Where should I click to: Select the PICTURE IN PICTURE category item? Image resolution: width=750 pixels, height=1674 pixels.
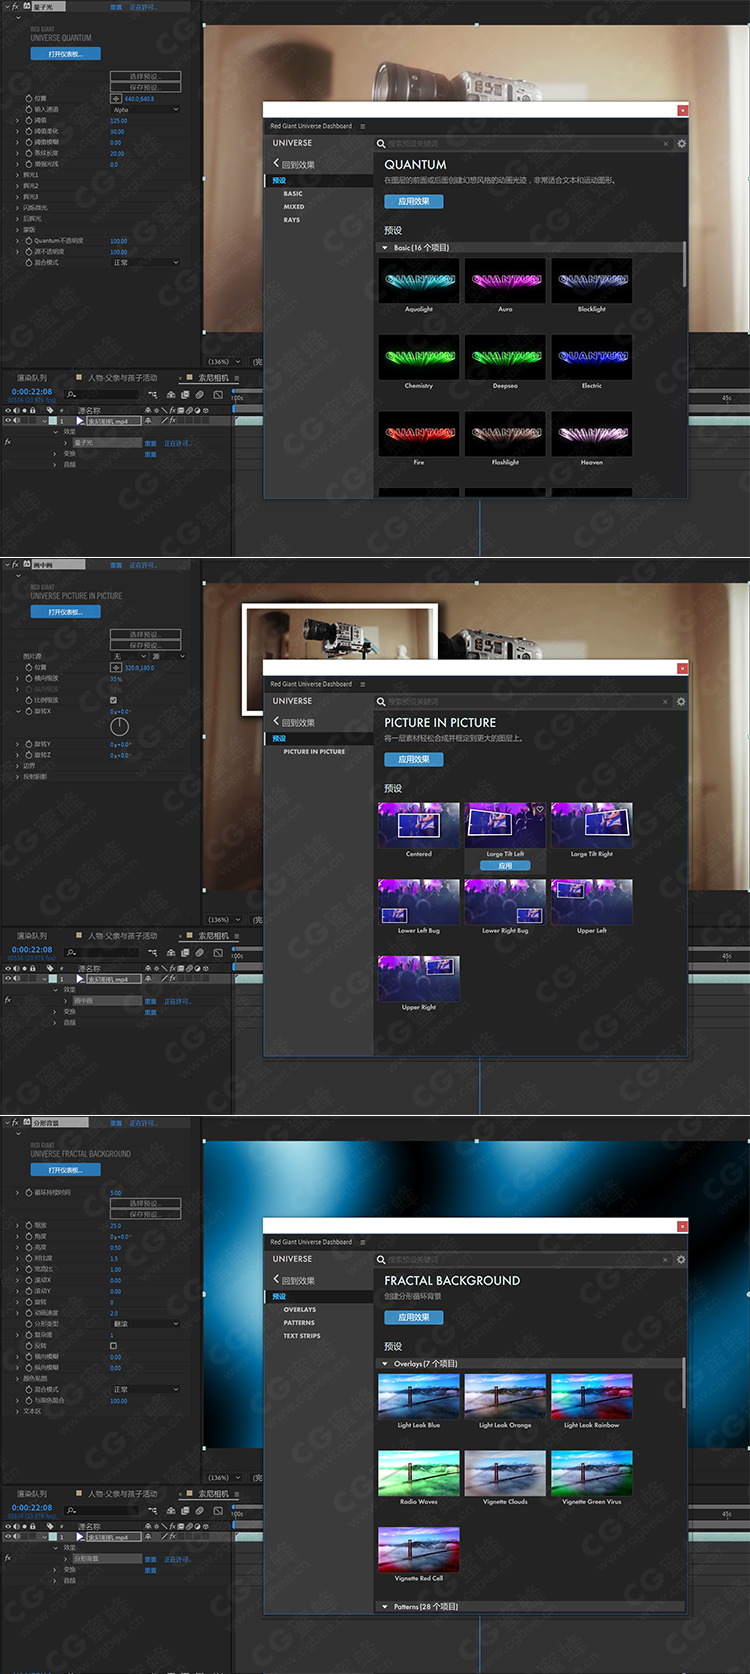[x=314, y=751]
